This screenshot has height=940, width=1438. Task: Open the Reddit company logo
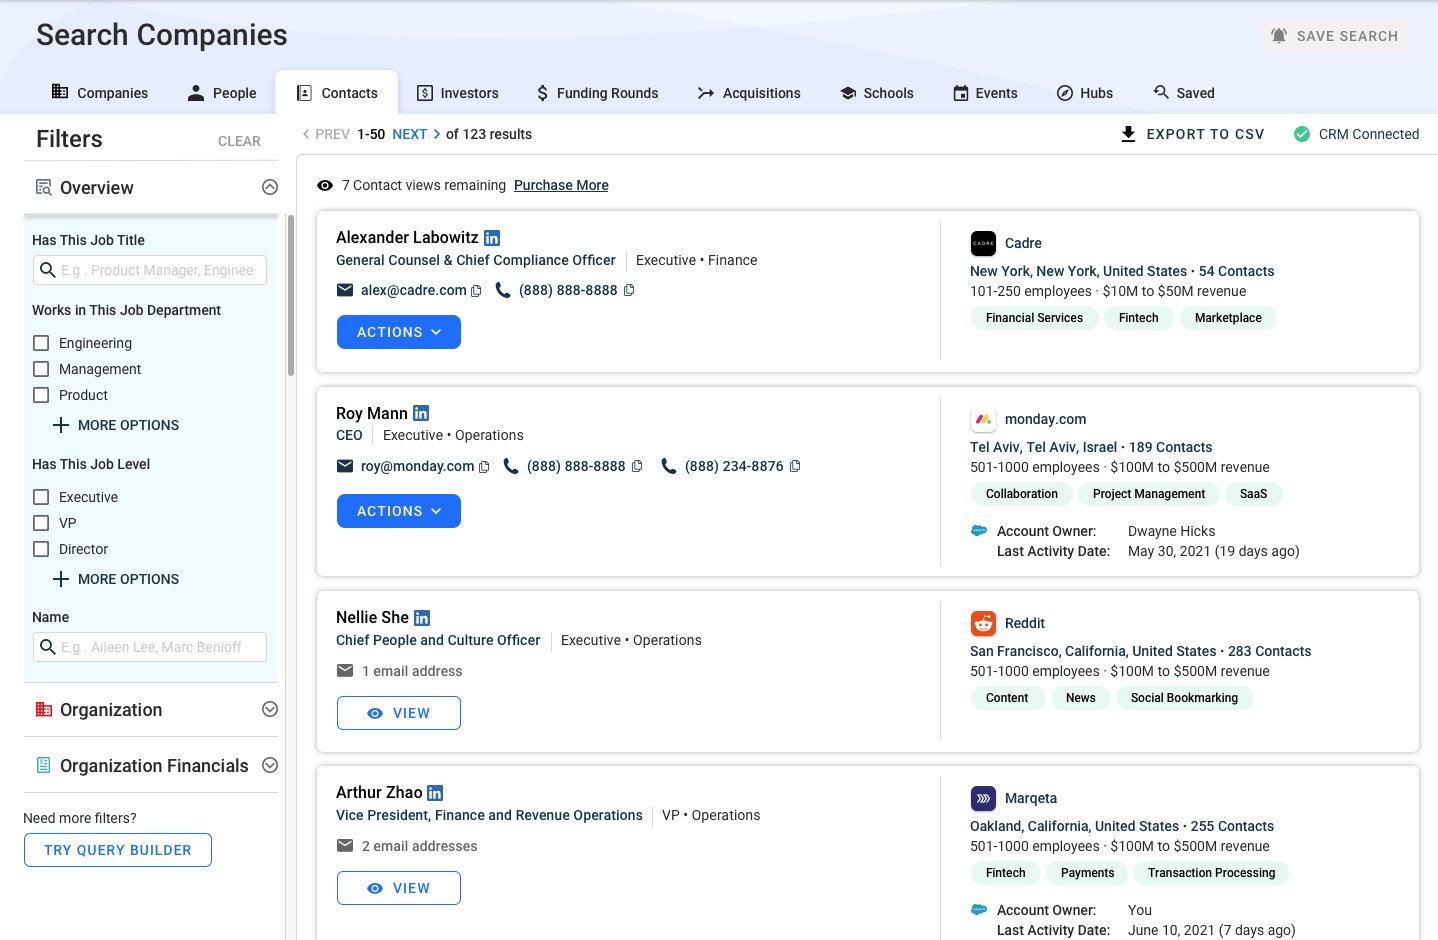point(983,622)
